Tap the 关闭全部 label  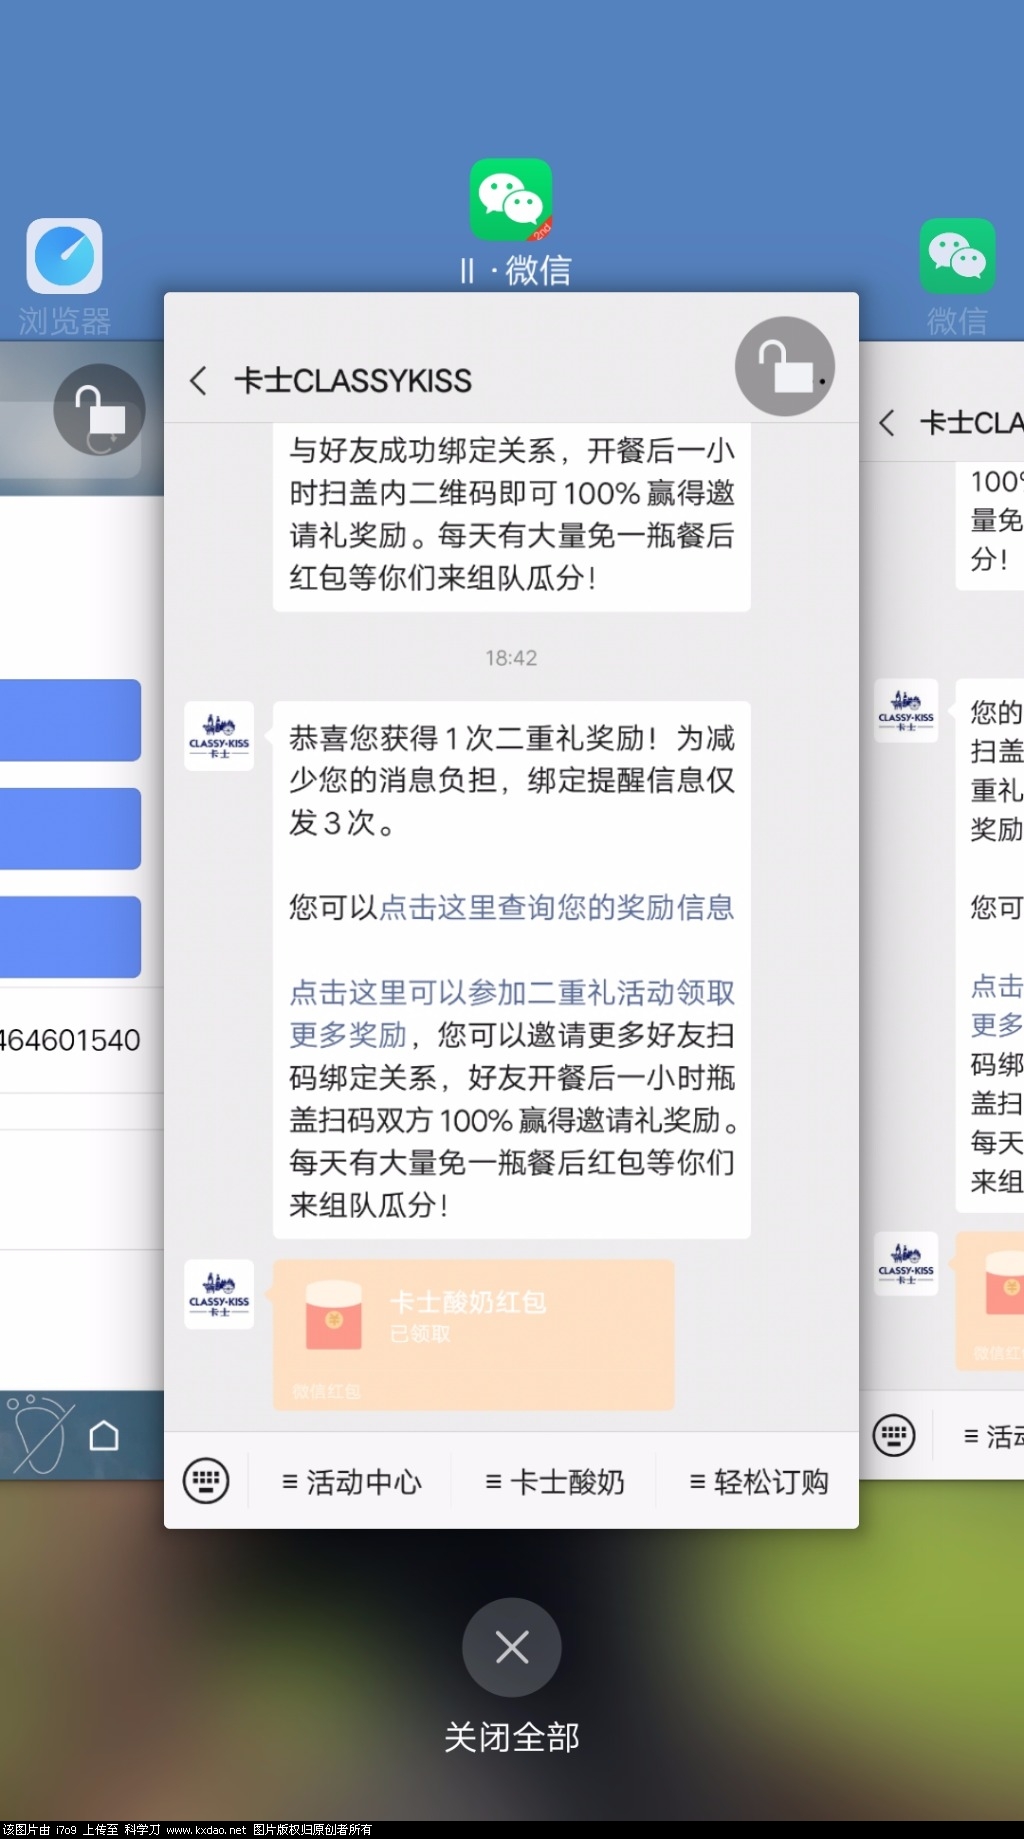pyautogui.click(x=511, y=1737)
